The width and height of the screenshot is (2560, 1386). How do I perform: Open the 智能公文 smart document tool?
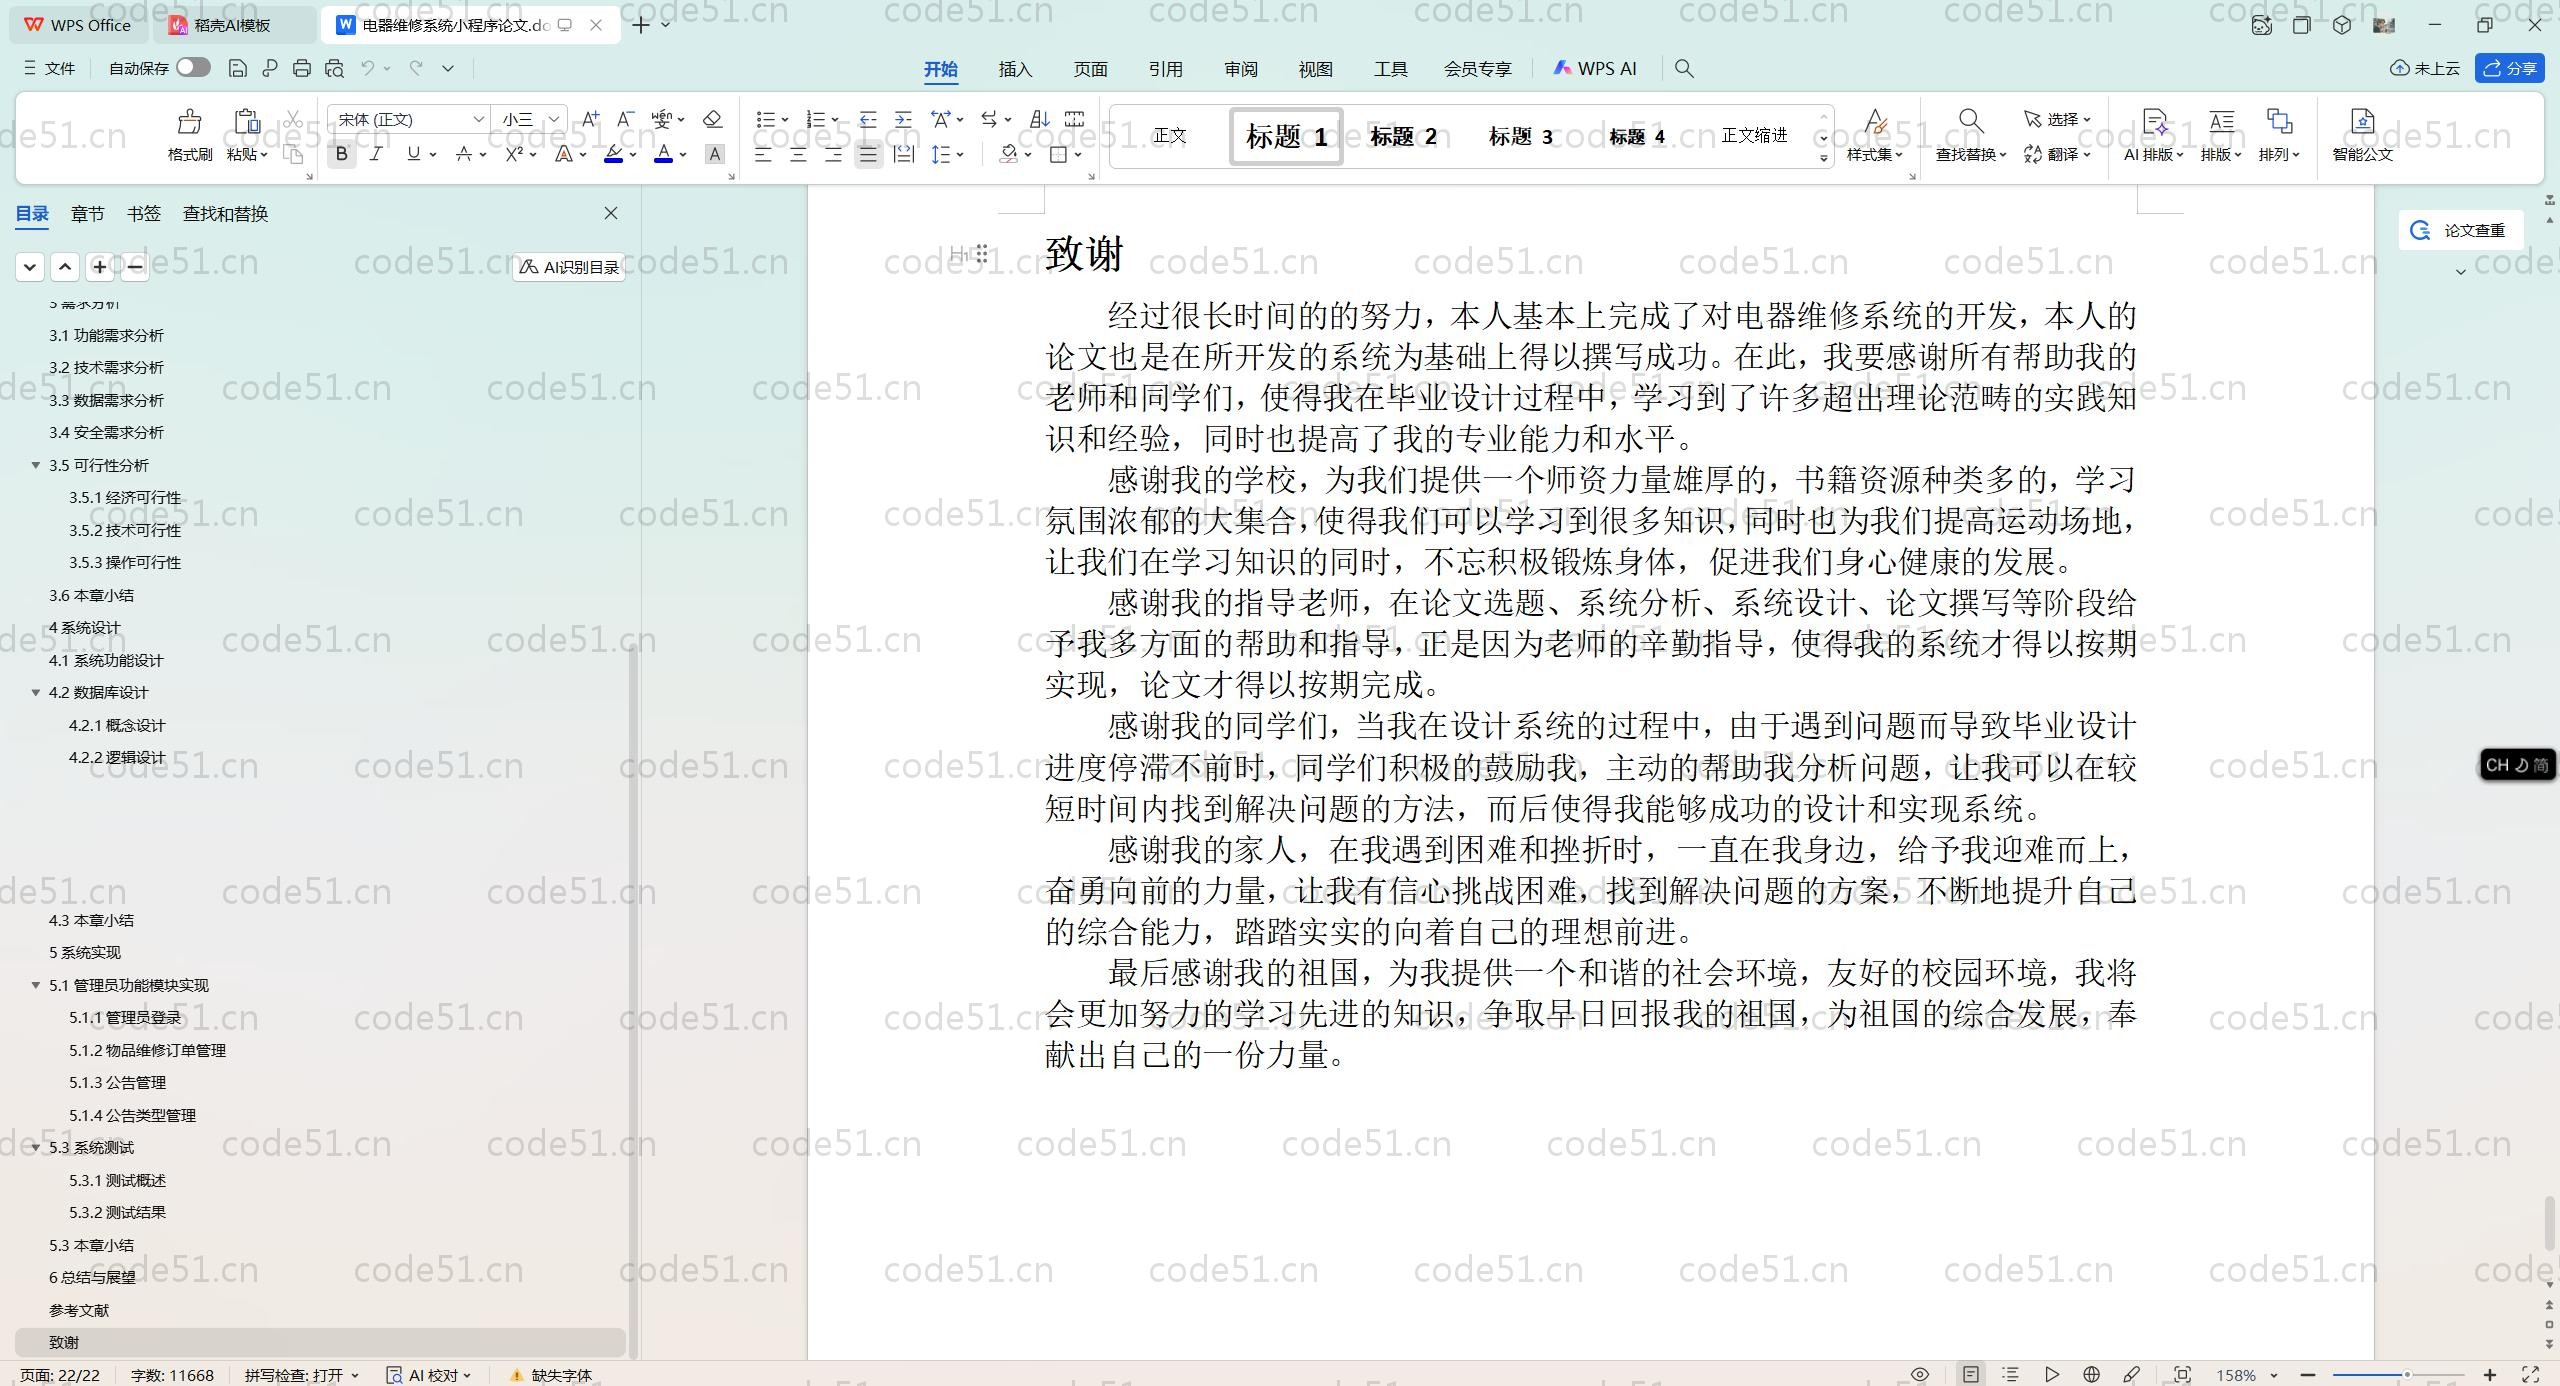click(2361, 135)
